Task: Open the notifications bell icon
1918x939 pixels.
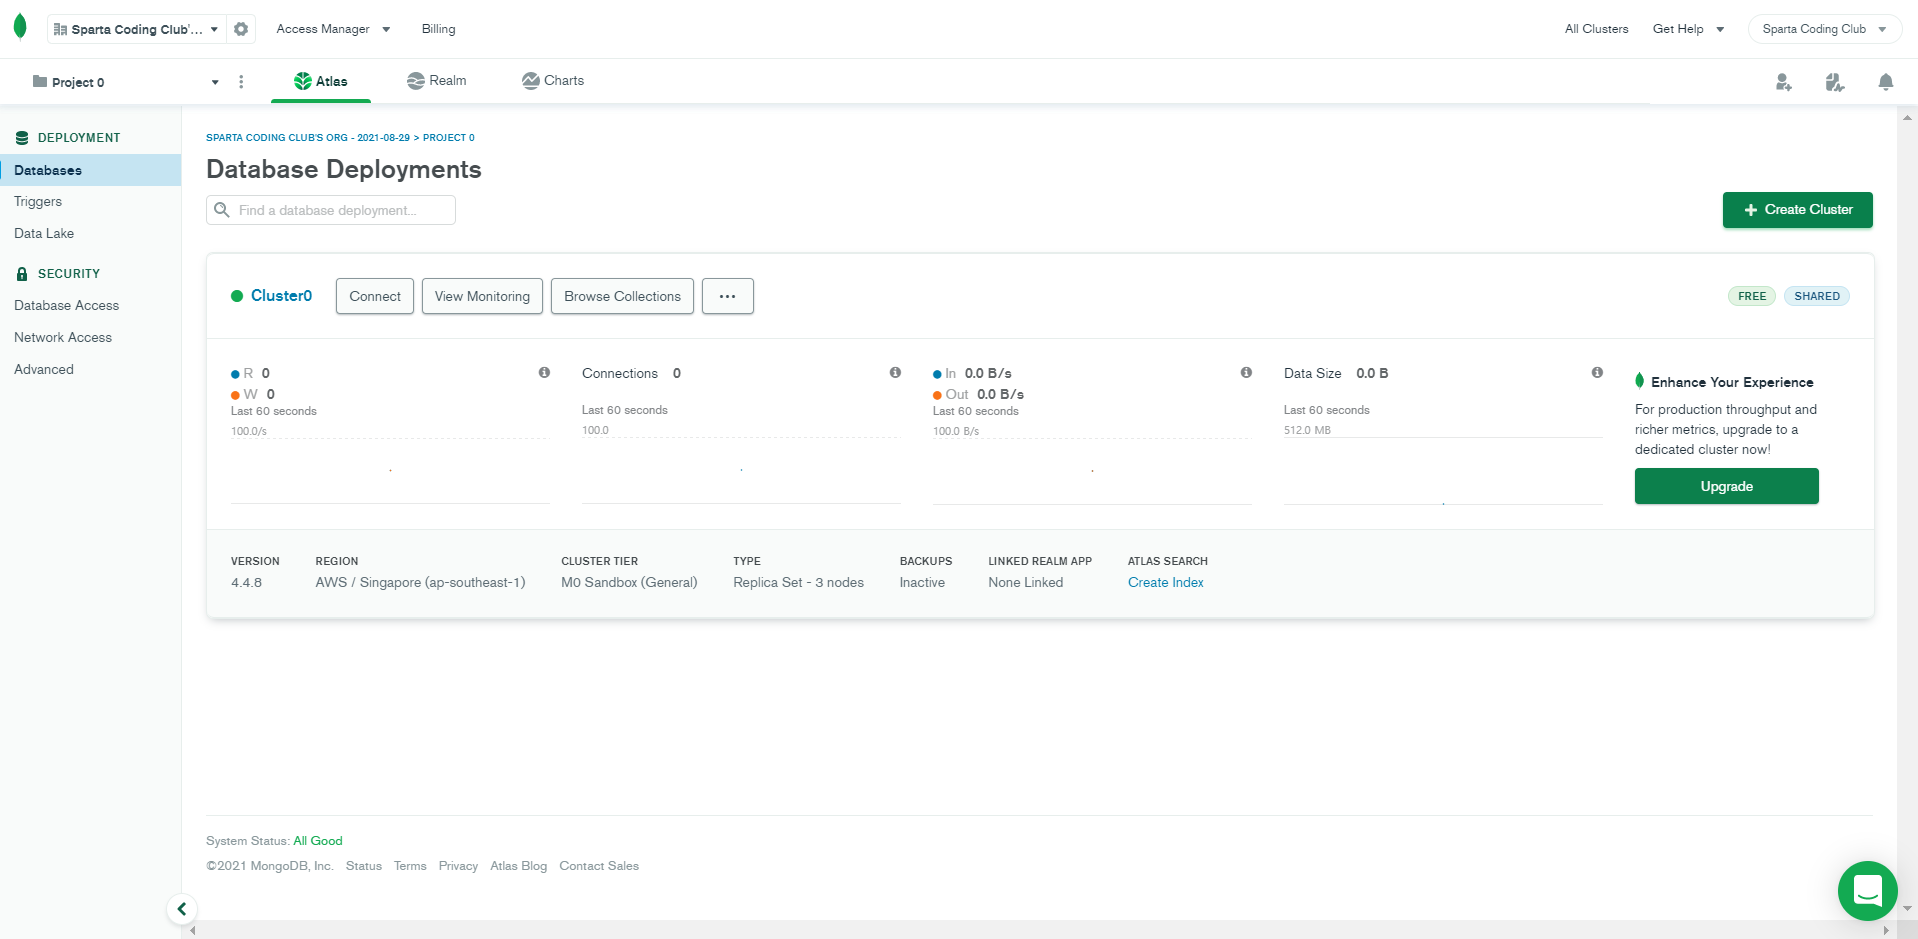Action: click(1885, 82)
